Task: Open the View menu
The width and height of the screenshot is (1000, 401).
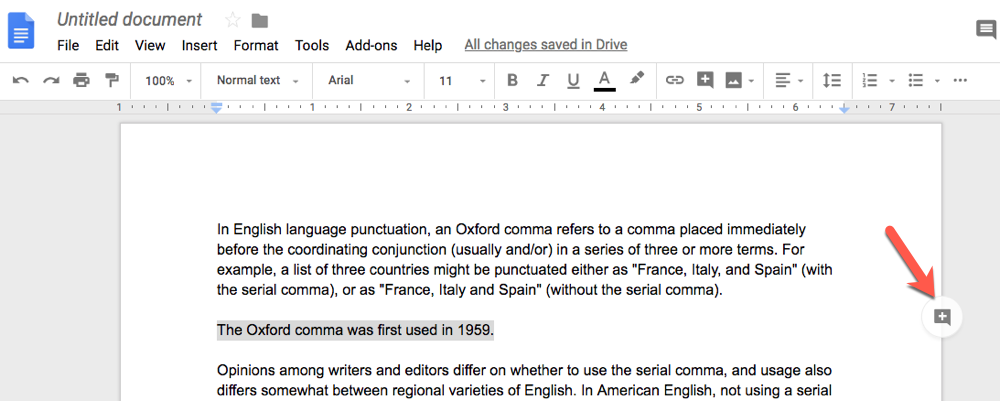Action: click(x=150, y=45)
